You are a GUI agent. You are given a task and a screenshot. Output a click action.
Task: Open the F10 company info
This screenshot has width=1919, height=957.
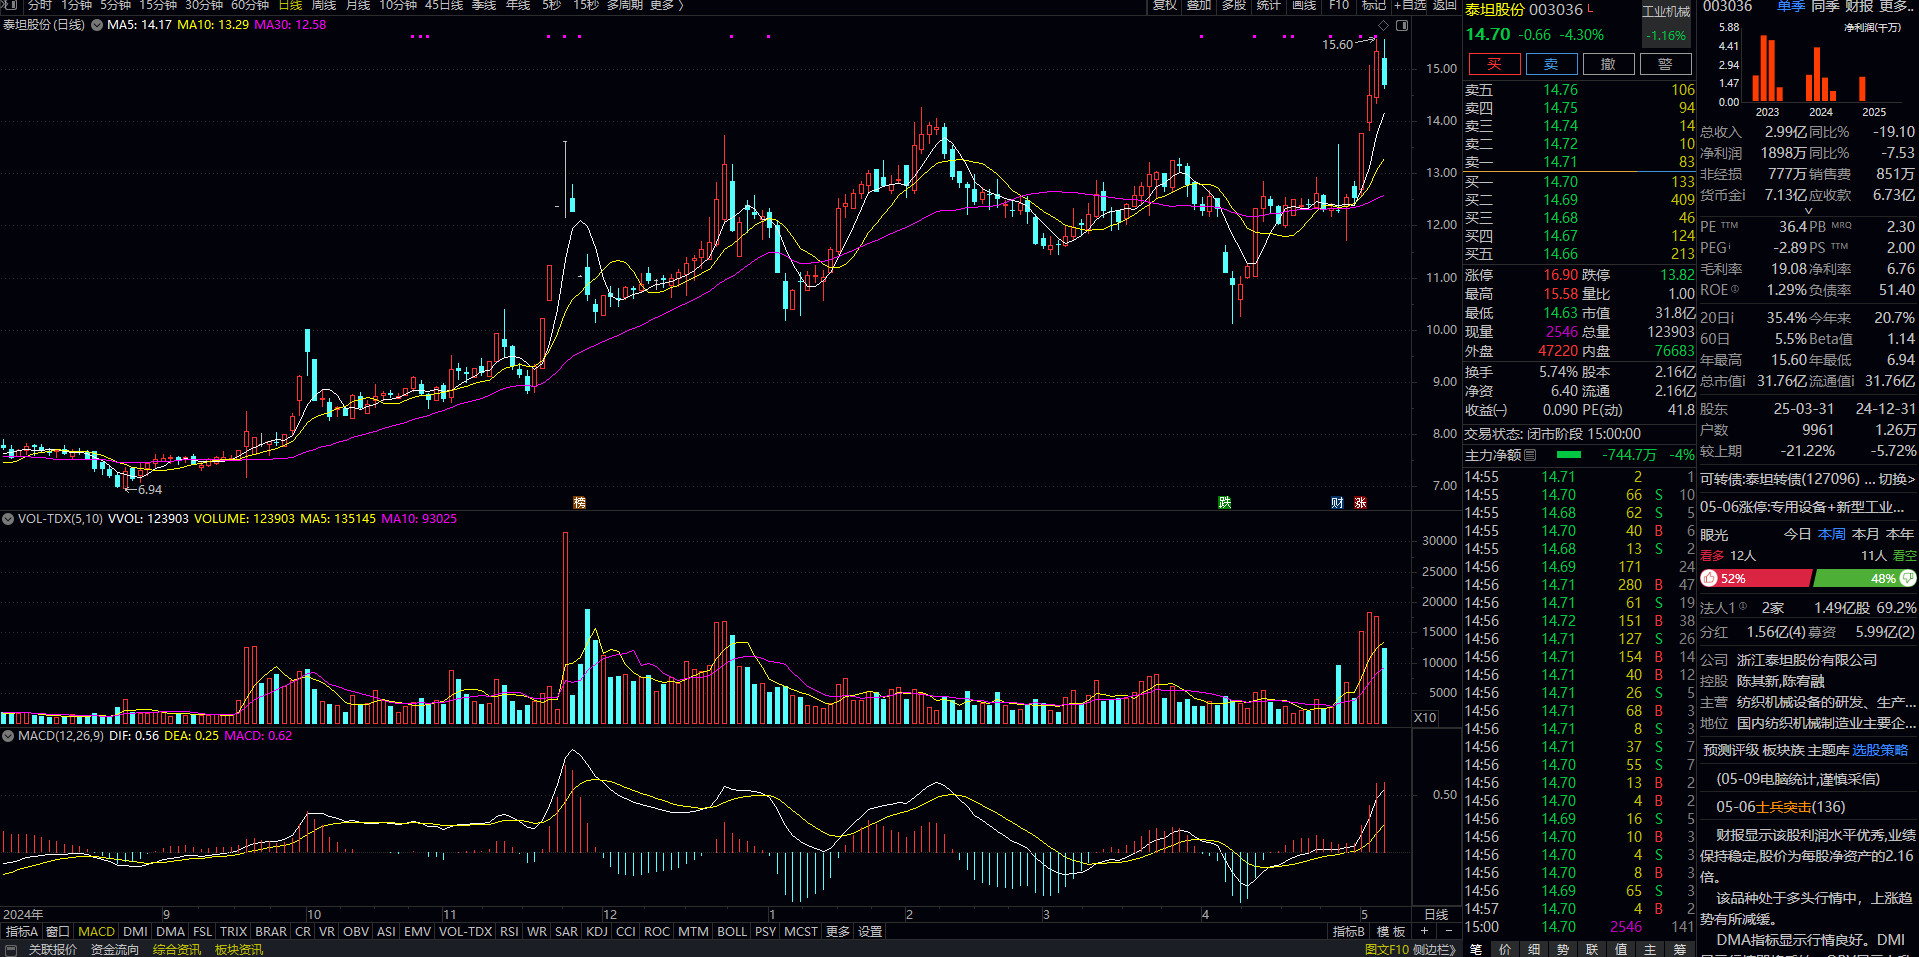(1339, 5)
